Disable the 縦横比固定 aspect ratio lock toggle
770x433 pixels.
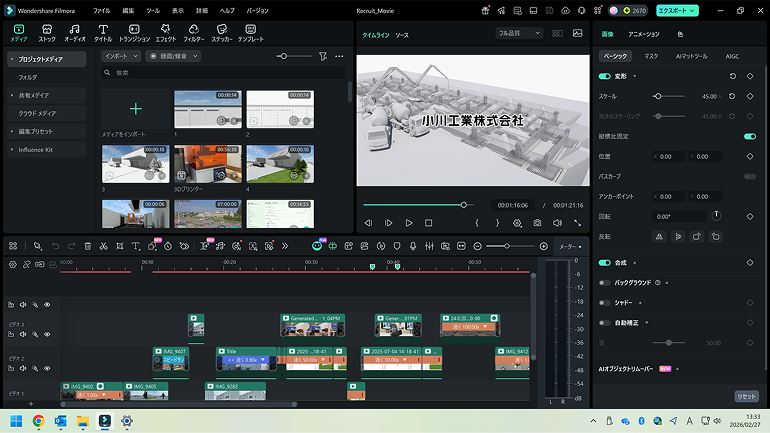[x=749, y=136]
